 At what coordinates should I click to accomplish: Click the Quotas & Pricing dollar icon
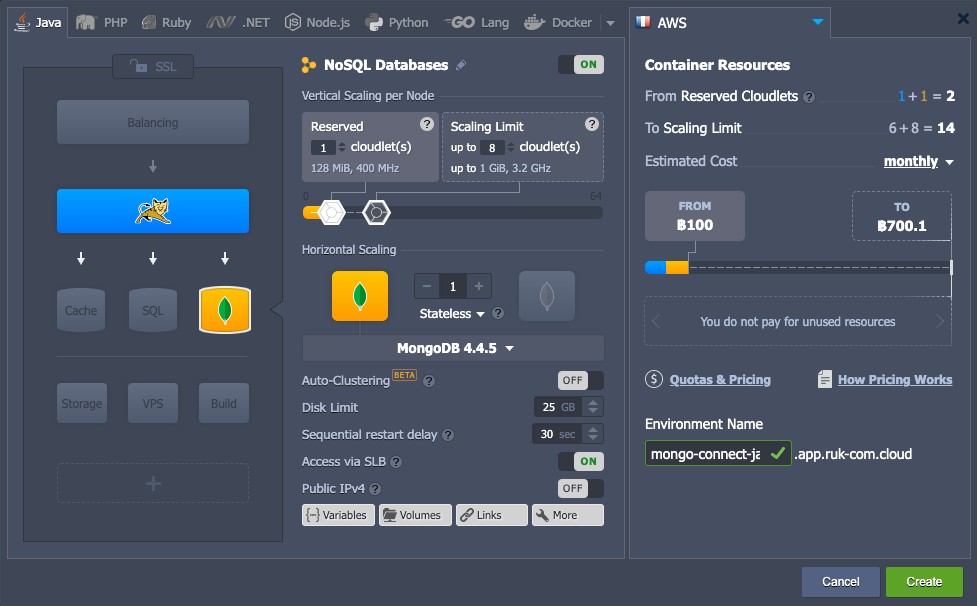[654, 379]
